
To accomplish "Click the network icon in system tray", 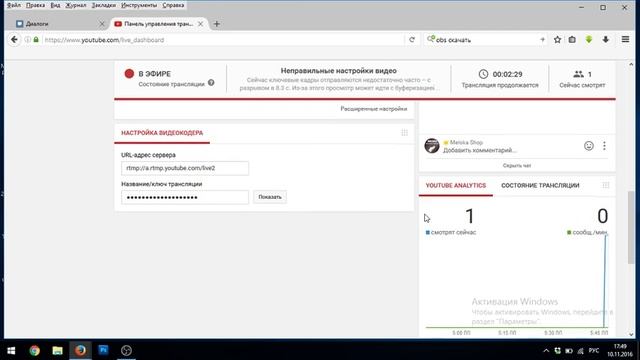I will (x=580, y=351).
